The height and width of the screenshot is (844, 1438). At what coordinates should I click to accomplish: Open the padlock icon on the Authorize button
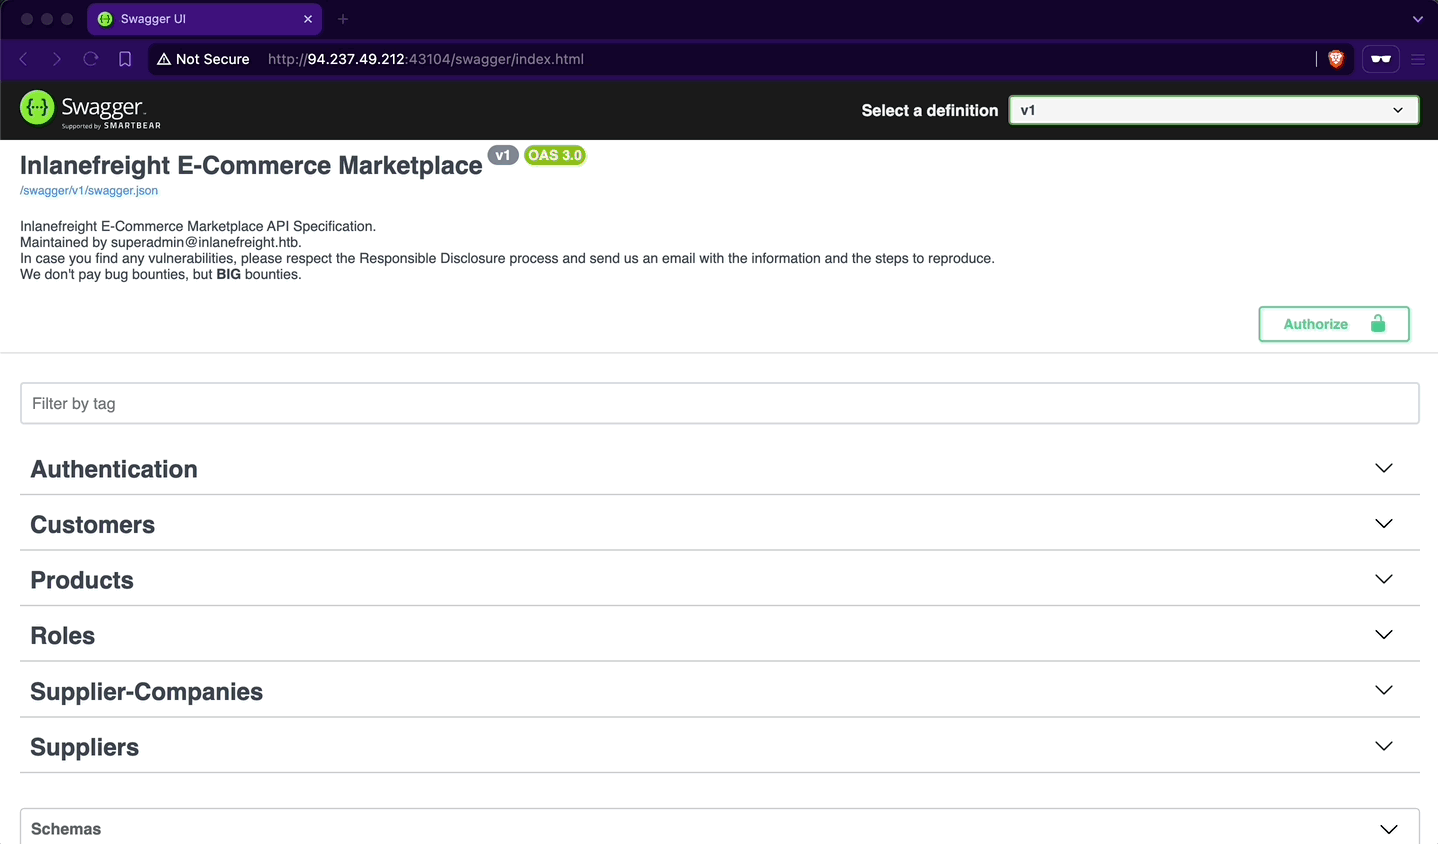coord(1377,323)
